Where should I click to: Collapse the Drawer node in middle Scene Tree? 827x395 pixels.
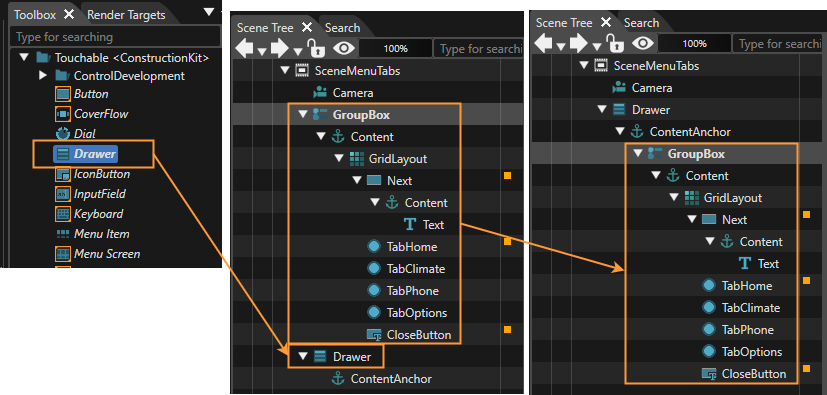click(303, 357)
